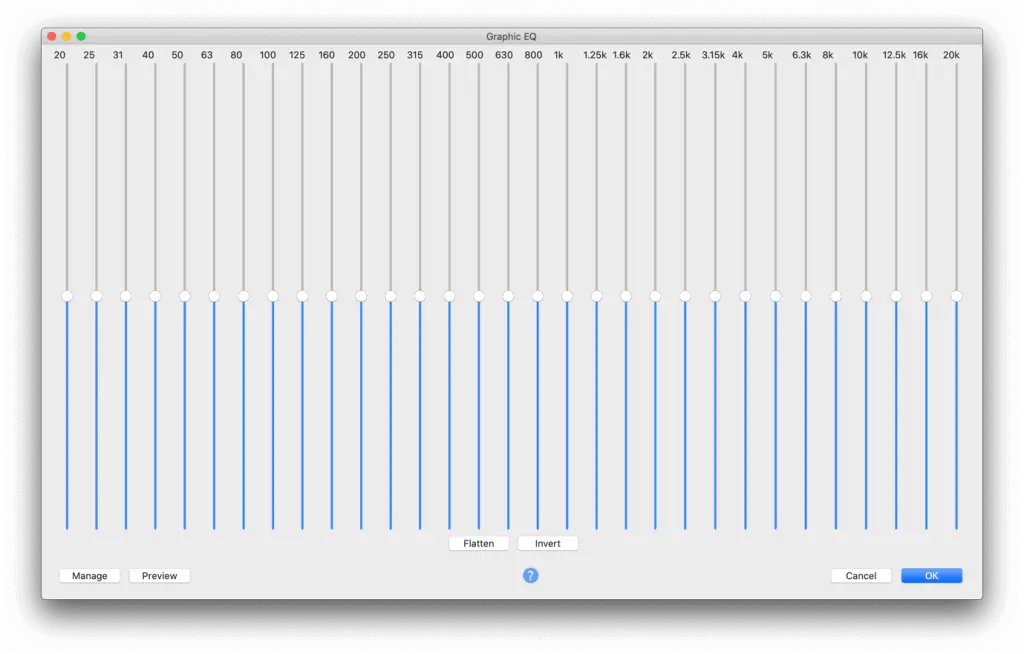Image resolution: width=1024 pixels, height=654 pixels.
Task: Click the 3.15k slider handle
Action: (715, 297)
